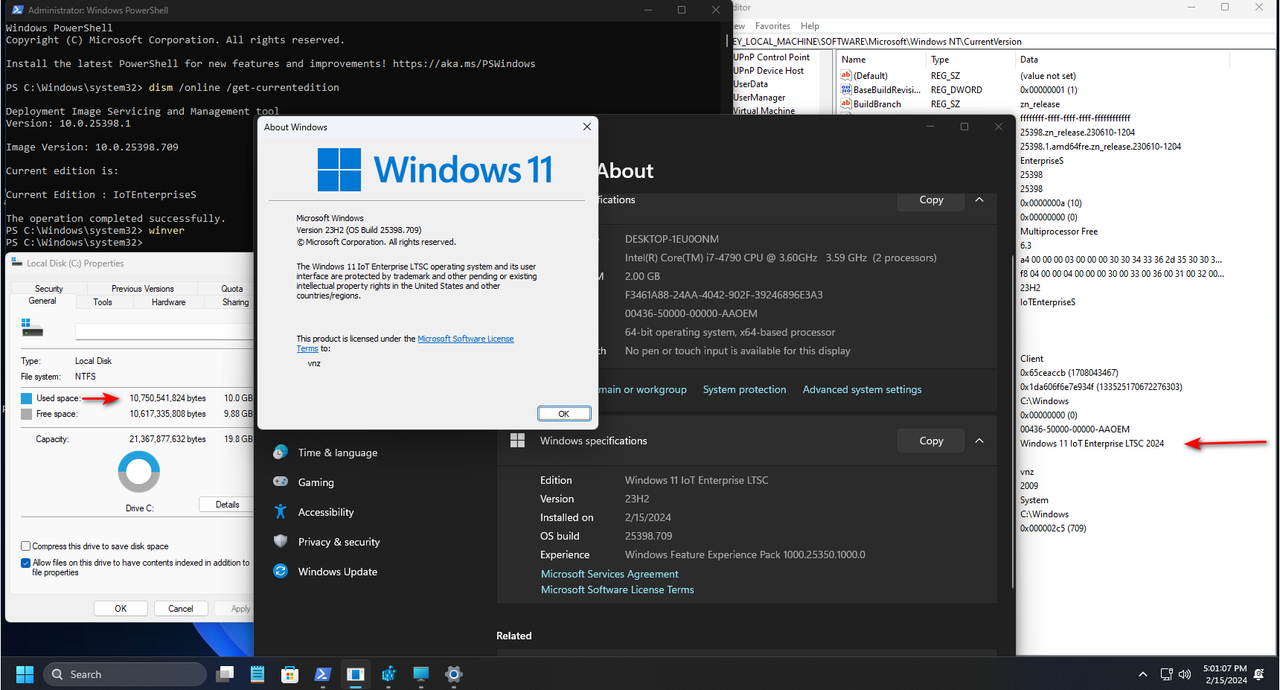Show hidden tray icons chevron
1280x690 pixels.
(1142, 675)
